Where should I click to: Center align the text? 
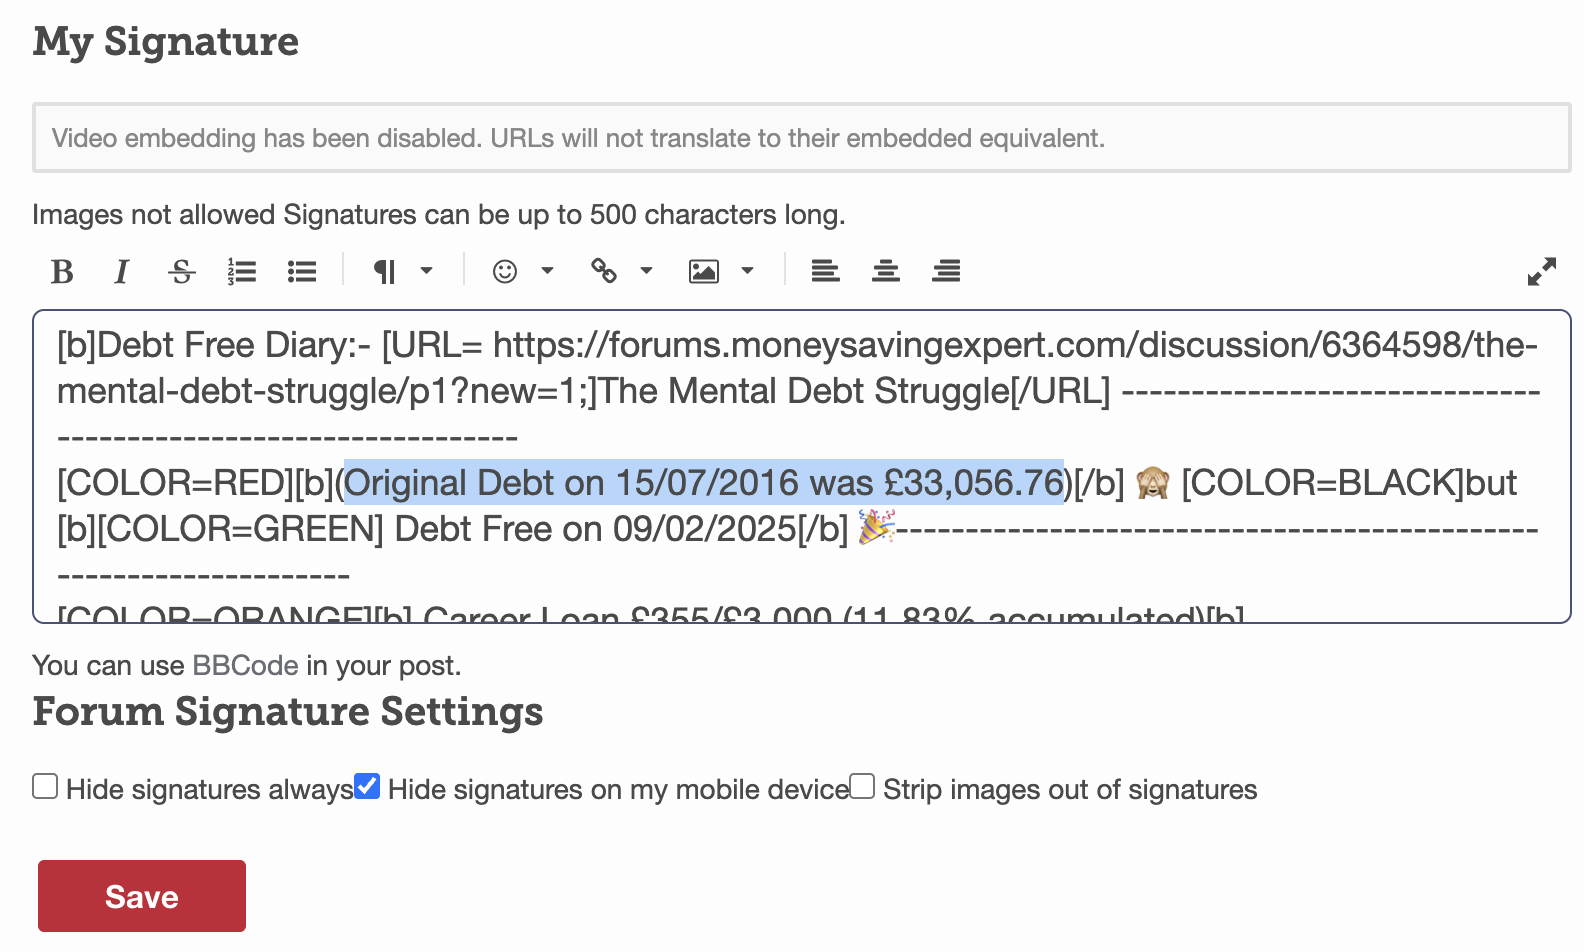click(885, 271)
